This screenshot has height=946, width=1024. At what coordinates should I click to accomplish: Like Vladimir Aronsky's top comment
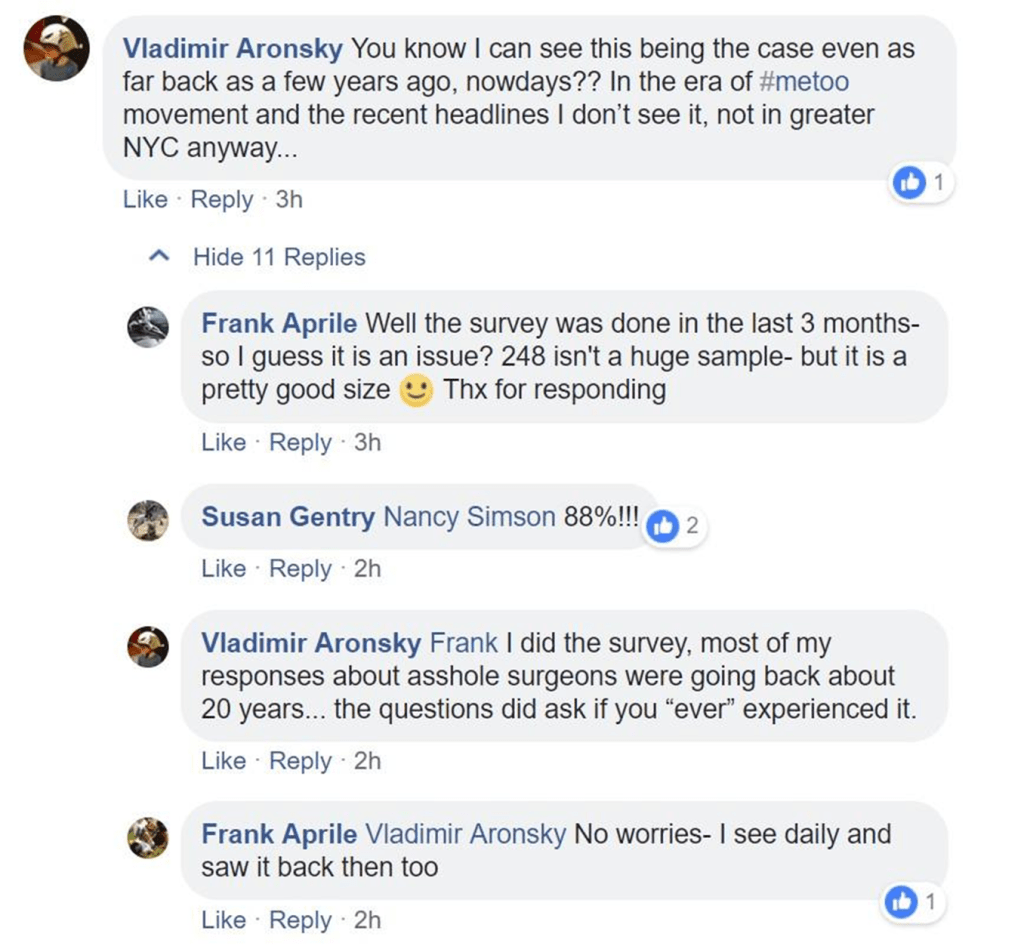click(x=145, y=199)
